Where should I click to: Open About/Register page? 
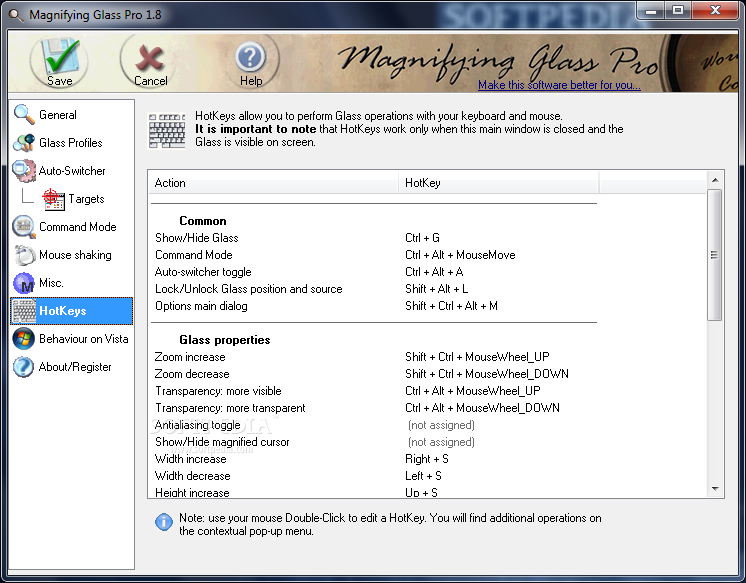pos(75,367)
